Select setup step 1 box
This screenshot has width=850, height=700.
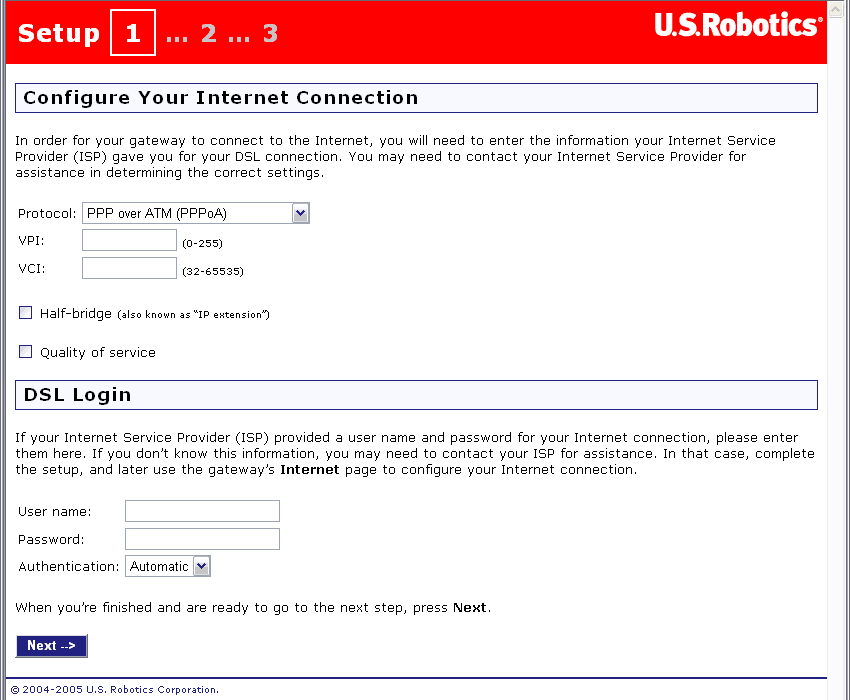(133, 33)
